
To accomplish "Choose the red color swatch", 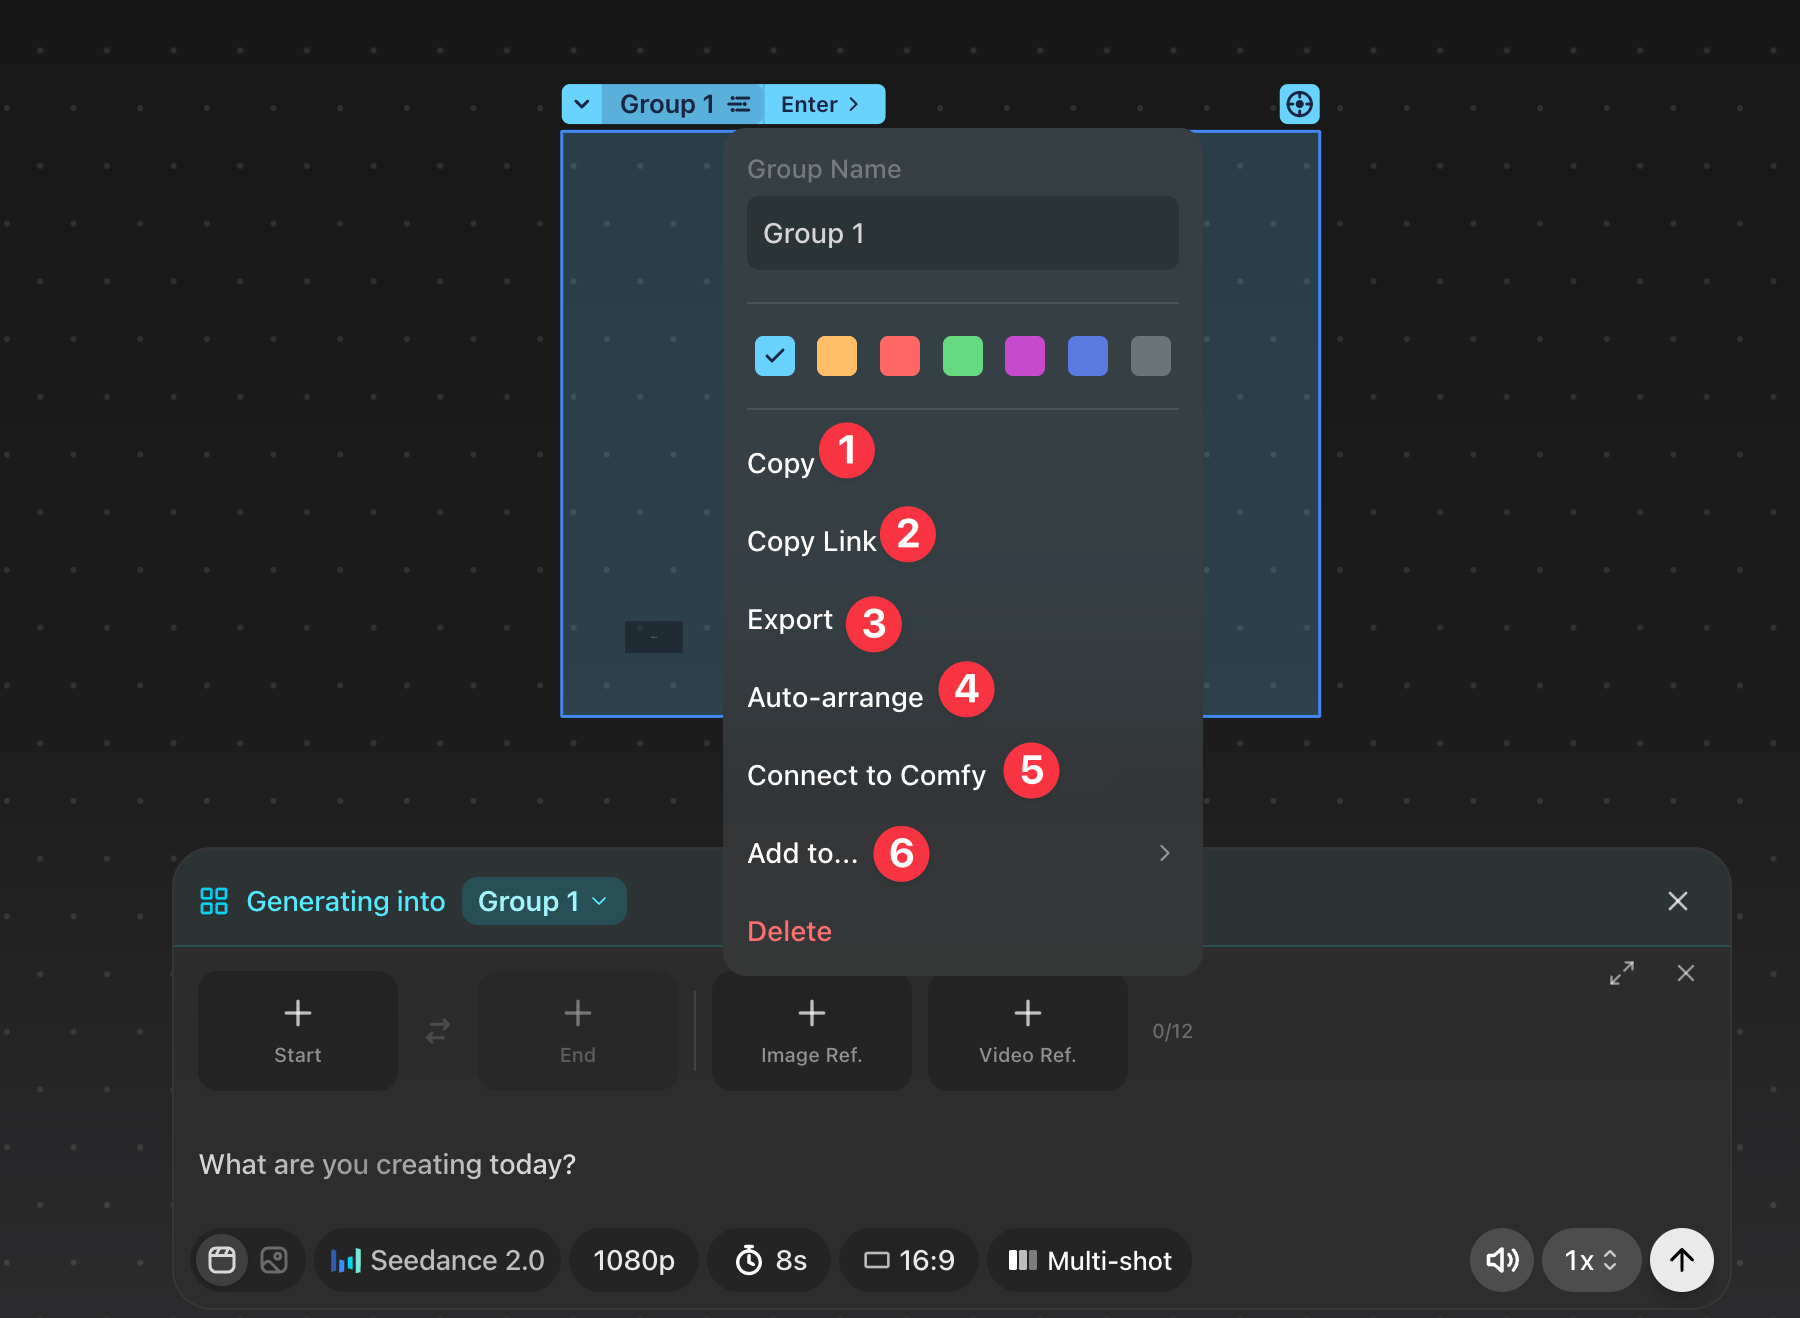I will coord(900,356).
